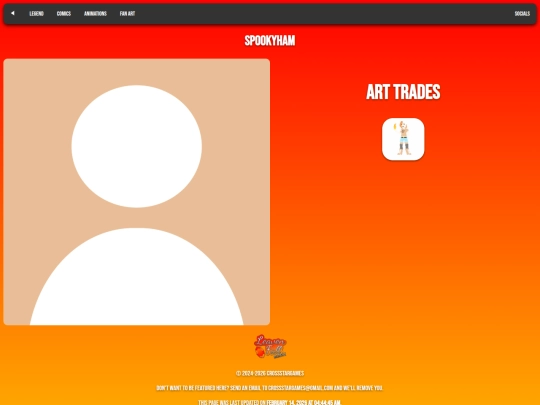Click empty area of dark navigation bar
The image size is (540, 405).
[x=324, y=14]
